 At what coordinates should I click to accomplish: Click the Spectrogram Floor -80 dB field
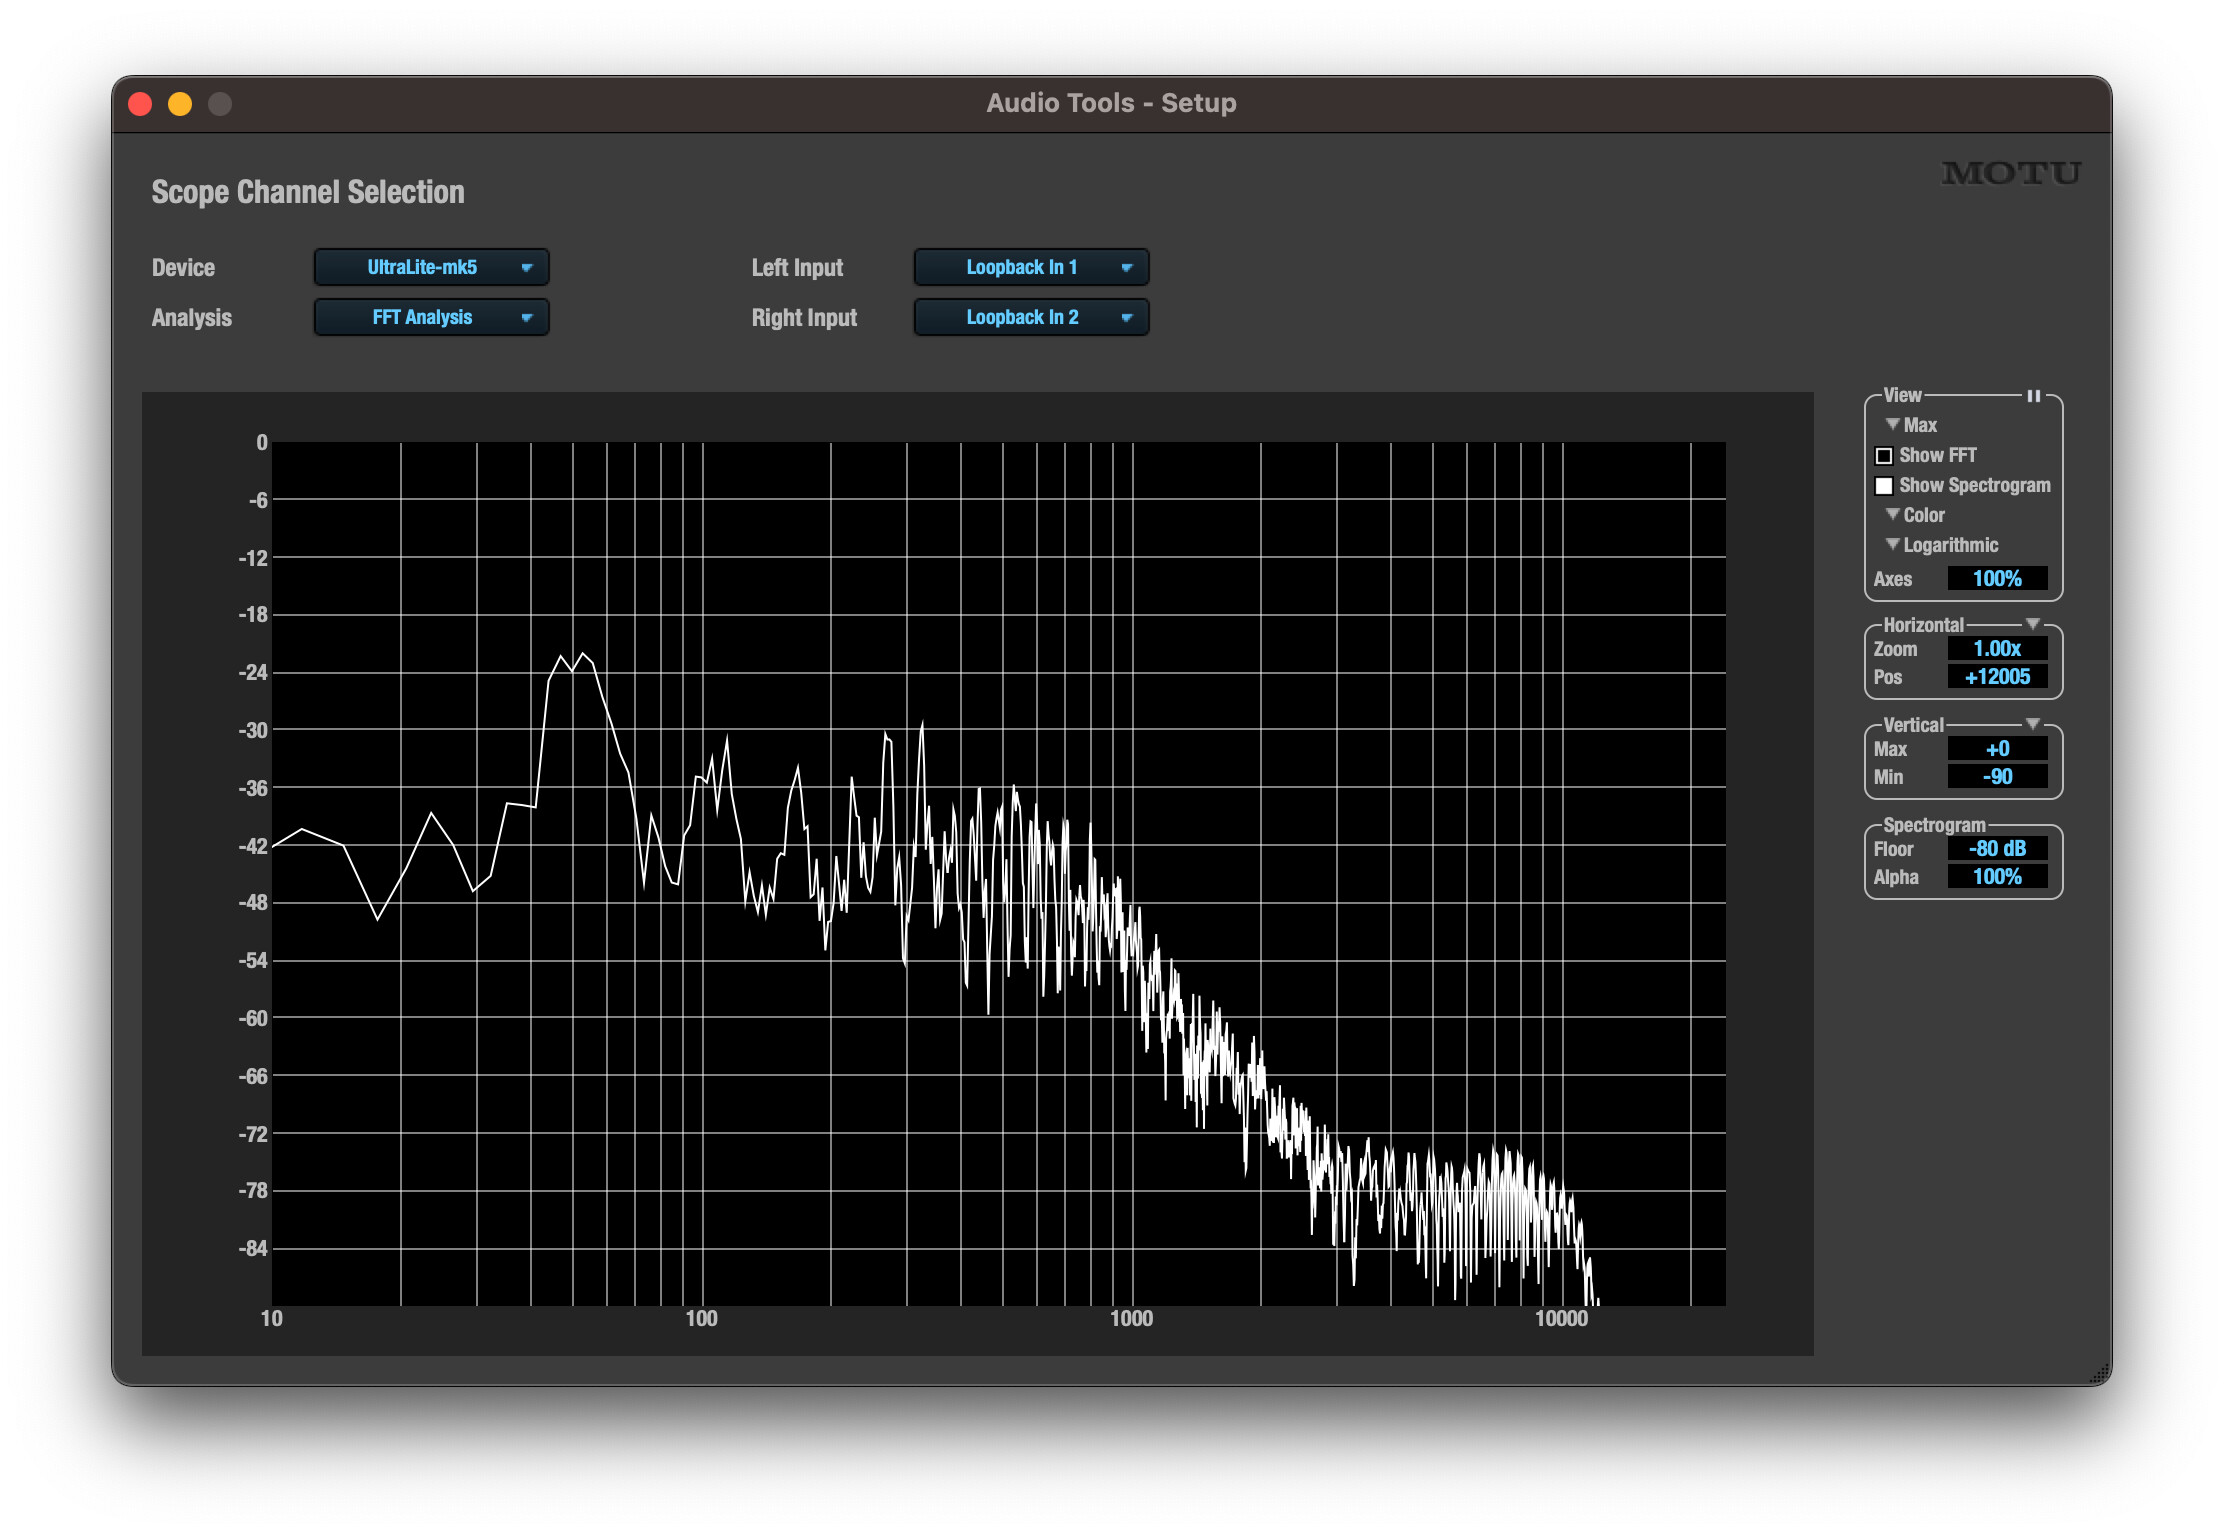pos(1997,849)
